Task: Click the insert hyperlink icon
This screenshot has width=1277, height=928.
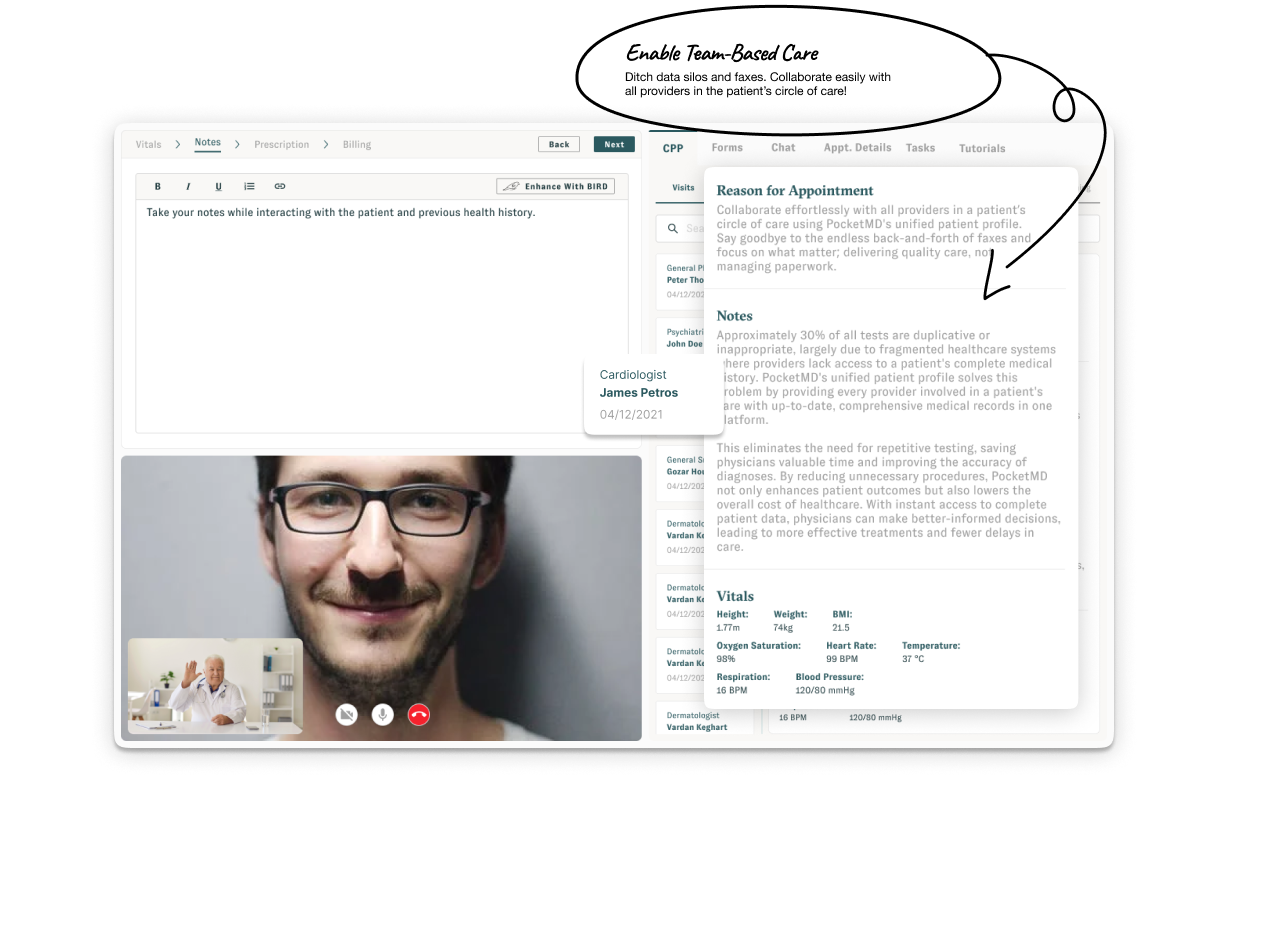Action: pos(279,185)
